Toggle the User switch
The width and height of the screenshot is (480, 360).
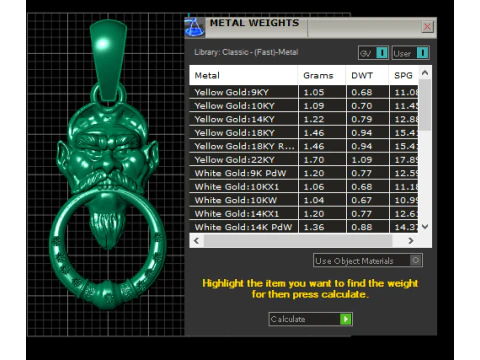coord(410,53)
